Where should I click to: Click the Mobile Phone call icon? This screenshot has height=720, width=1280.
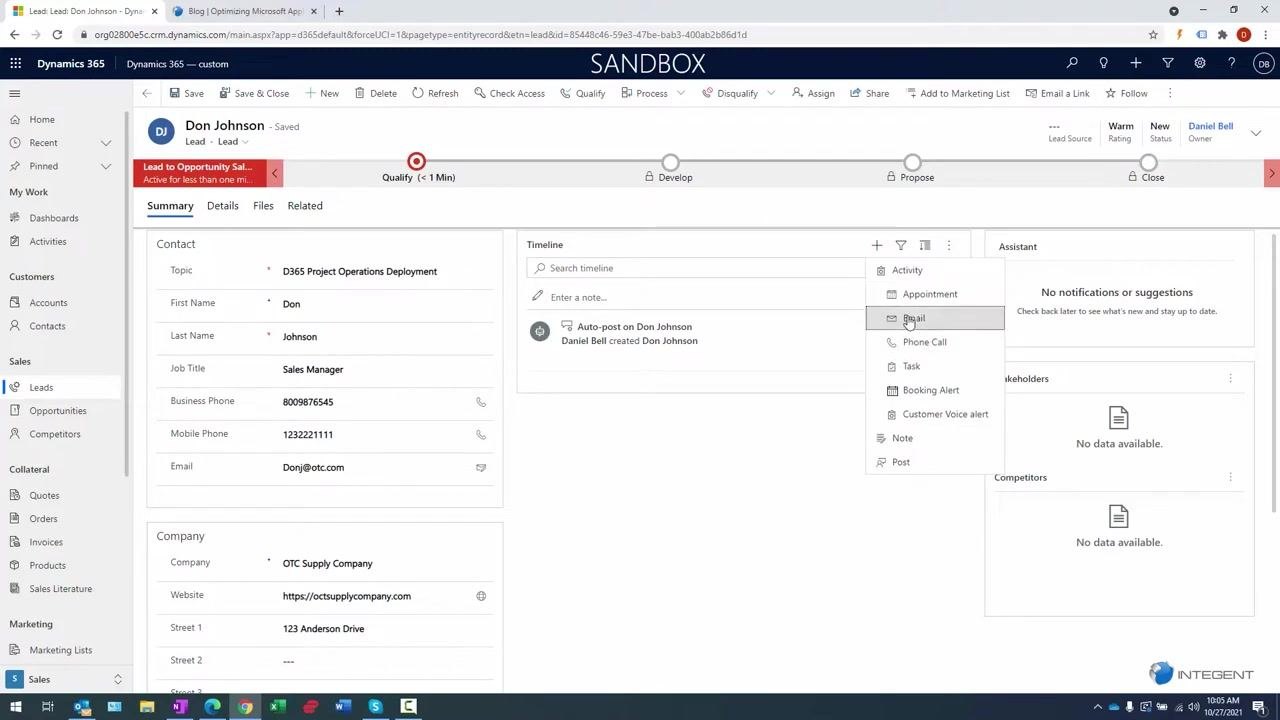coord(481,435)
